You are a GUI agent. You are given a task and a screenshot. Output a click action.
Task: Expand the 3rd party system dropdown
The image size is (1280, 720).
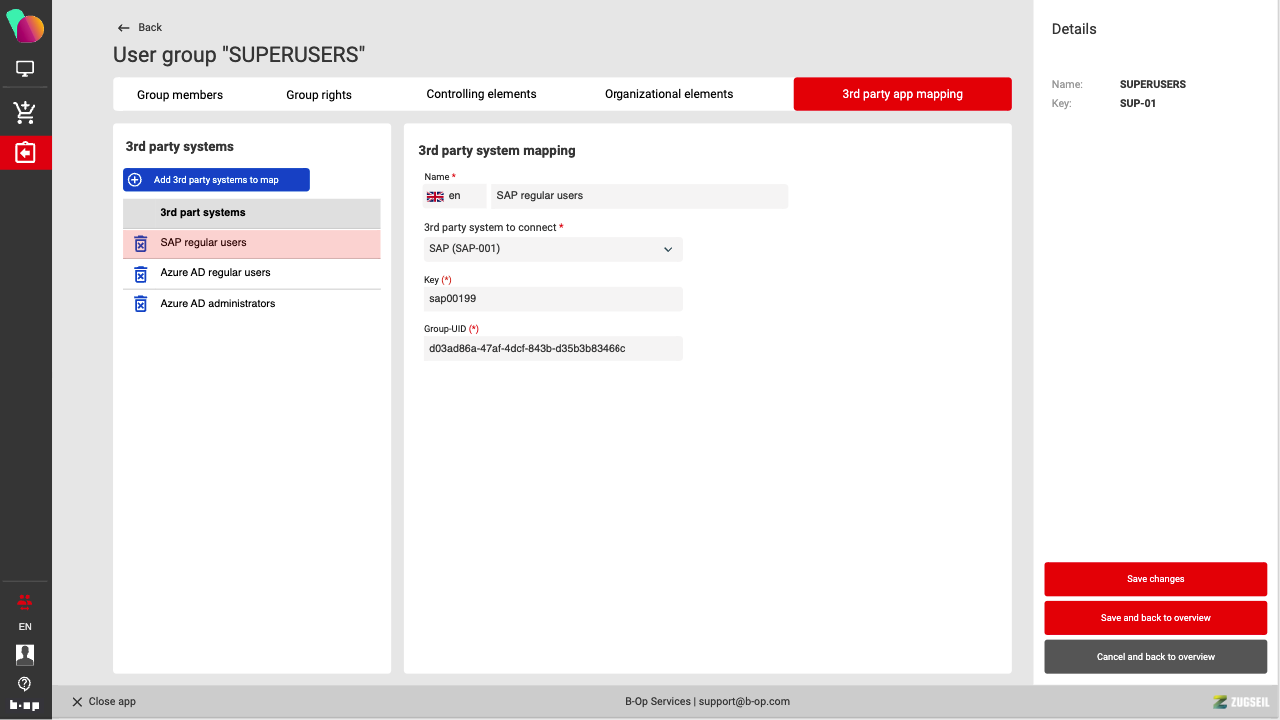point(668,249)
